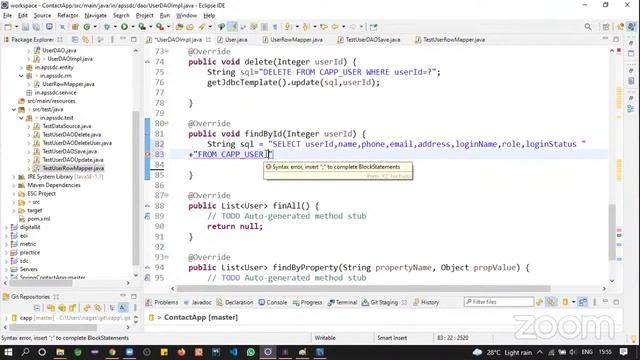Screen dimensions: 640x360
Task: Click the Package Explorer vertical scrollbar
Action: tap(136, 188)
